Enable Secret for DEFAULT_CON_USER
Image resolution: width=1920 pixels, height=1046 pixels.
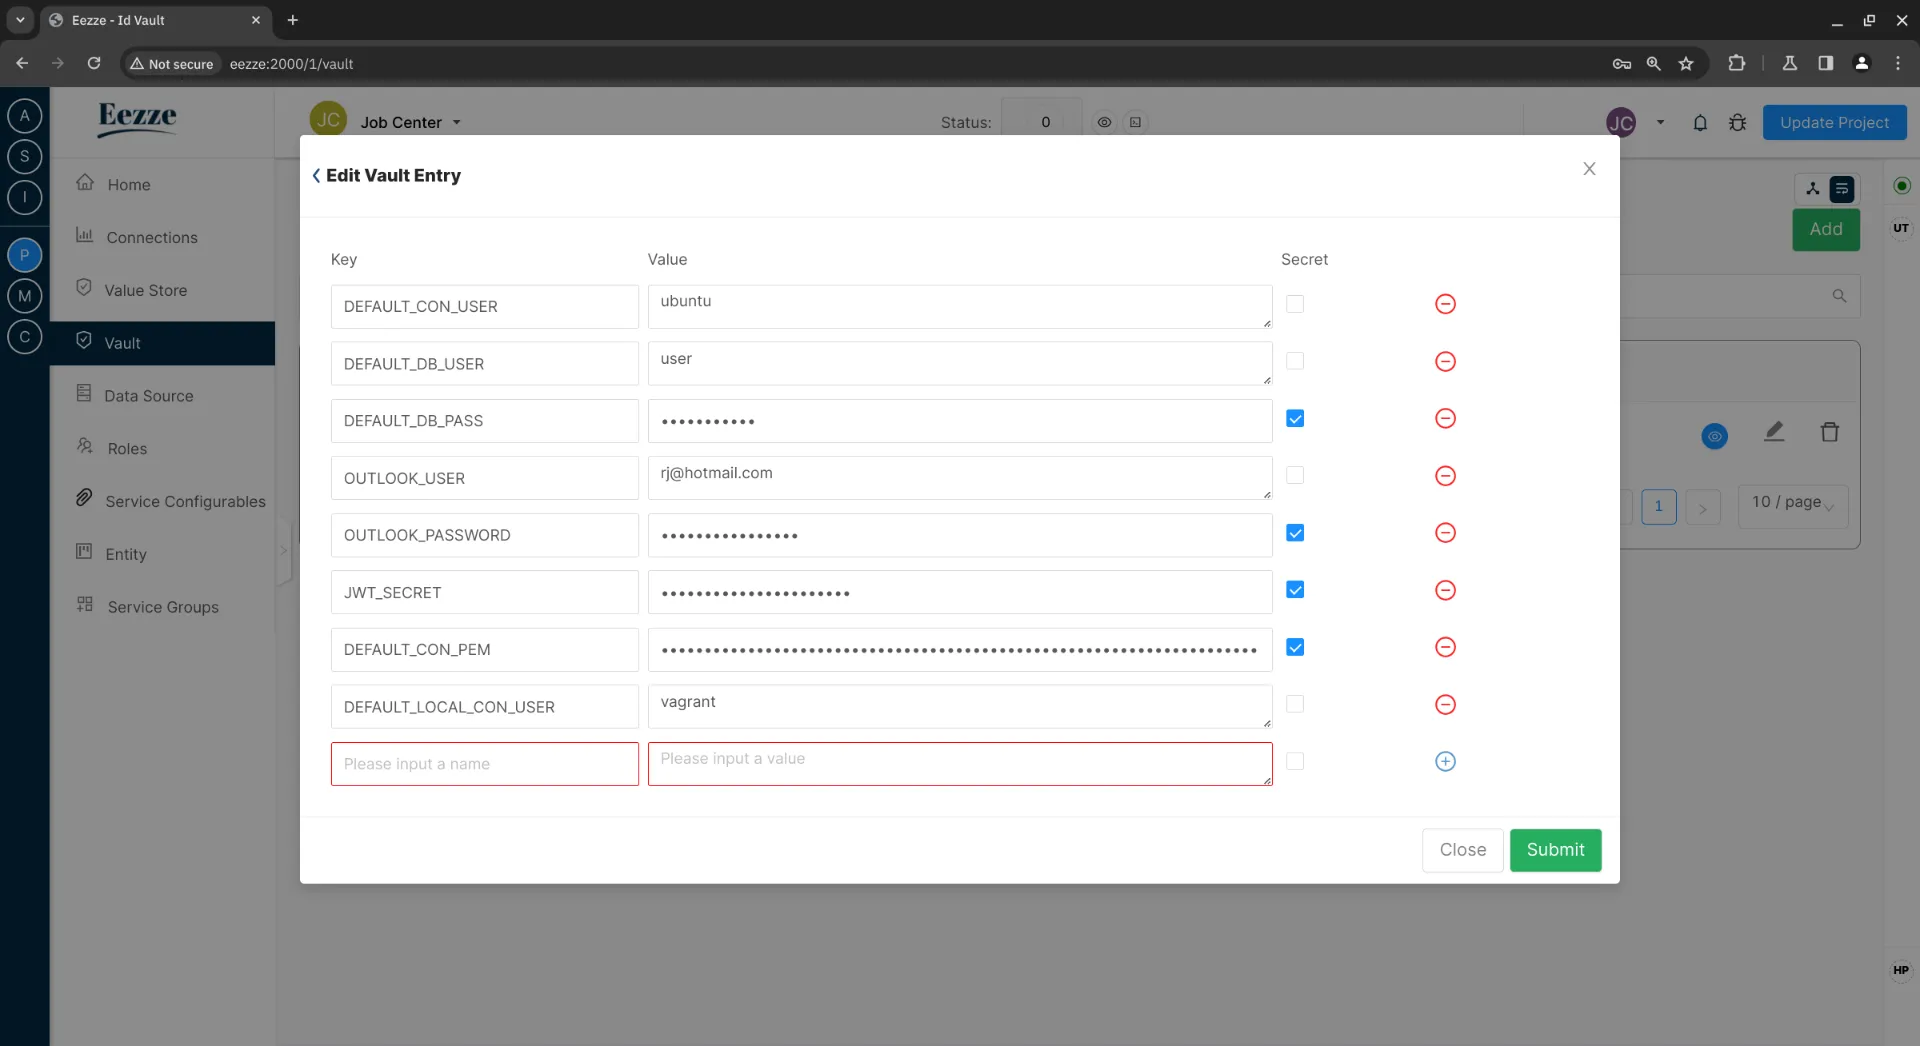point(1295,304)
